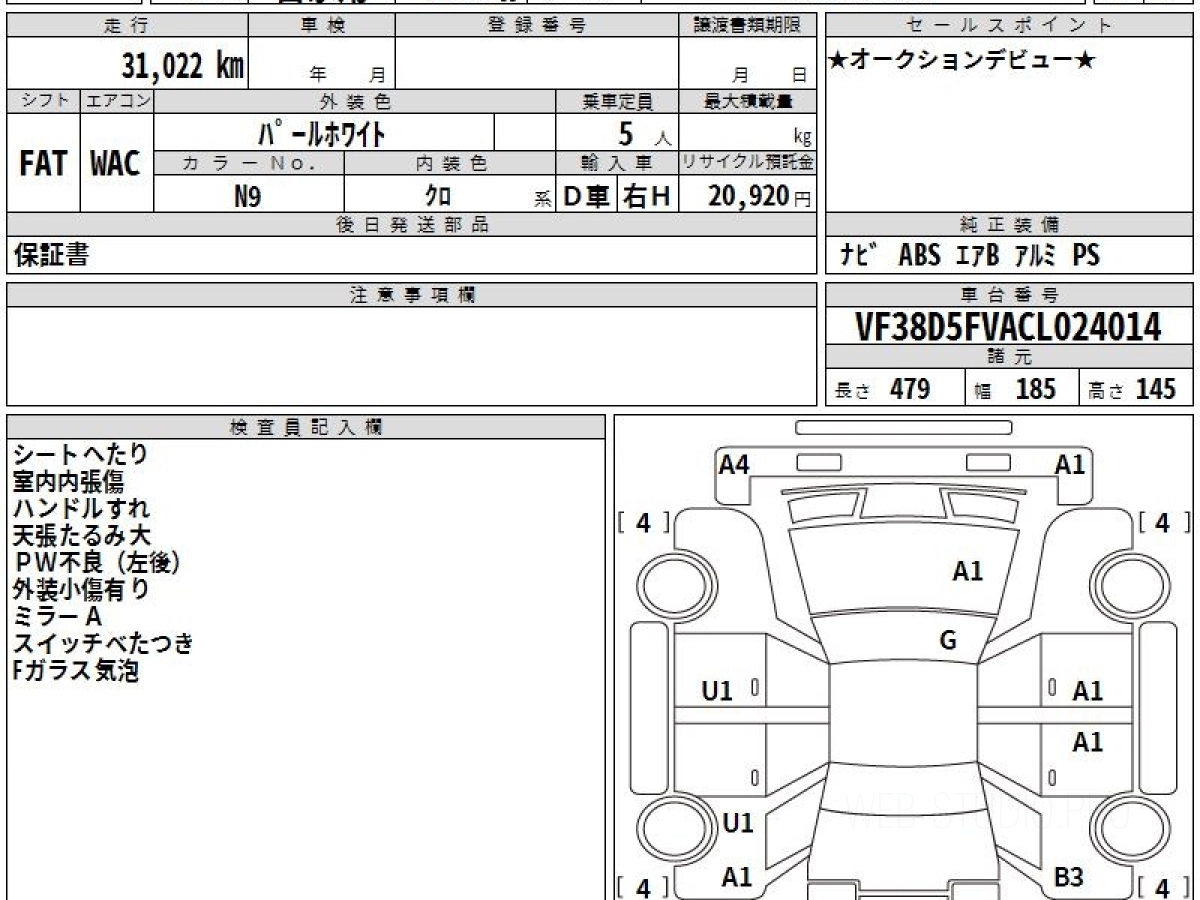
Task: Click the 室内内張傷 inspector note
Action: 69,482
